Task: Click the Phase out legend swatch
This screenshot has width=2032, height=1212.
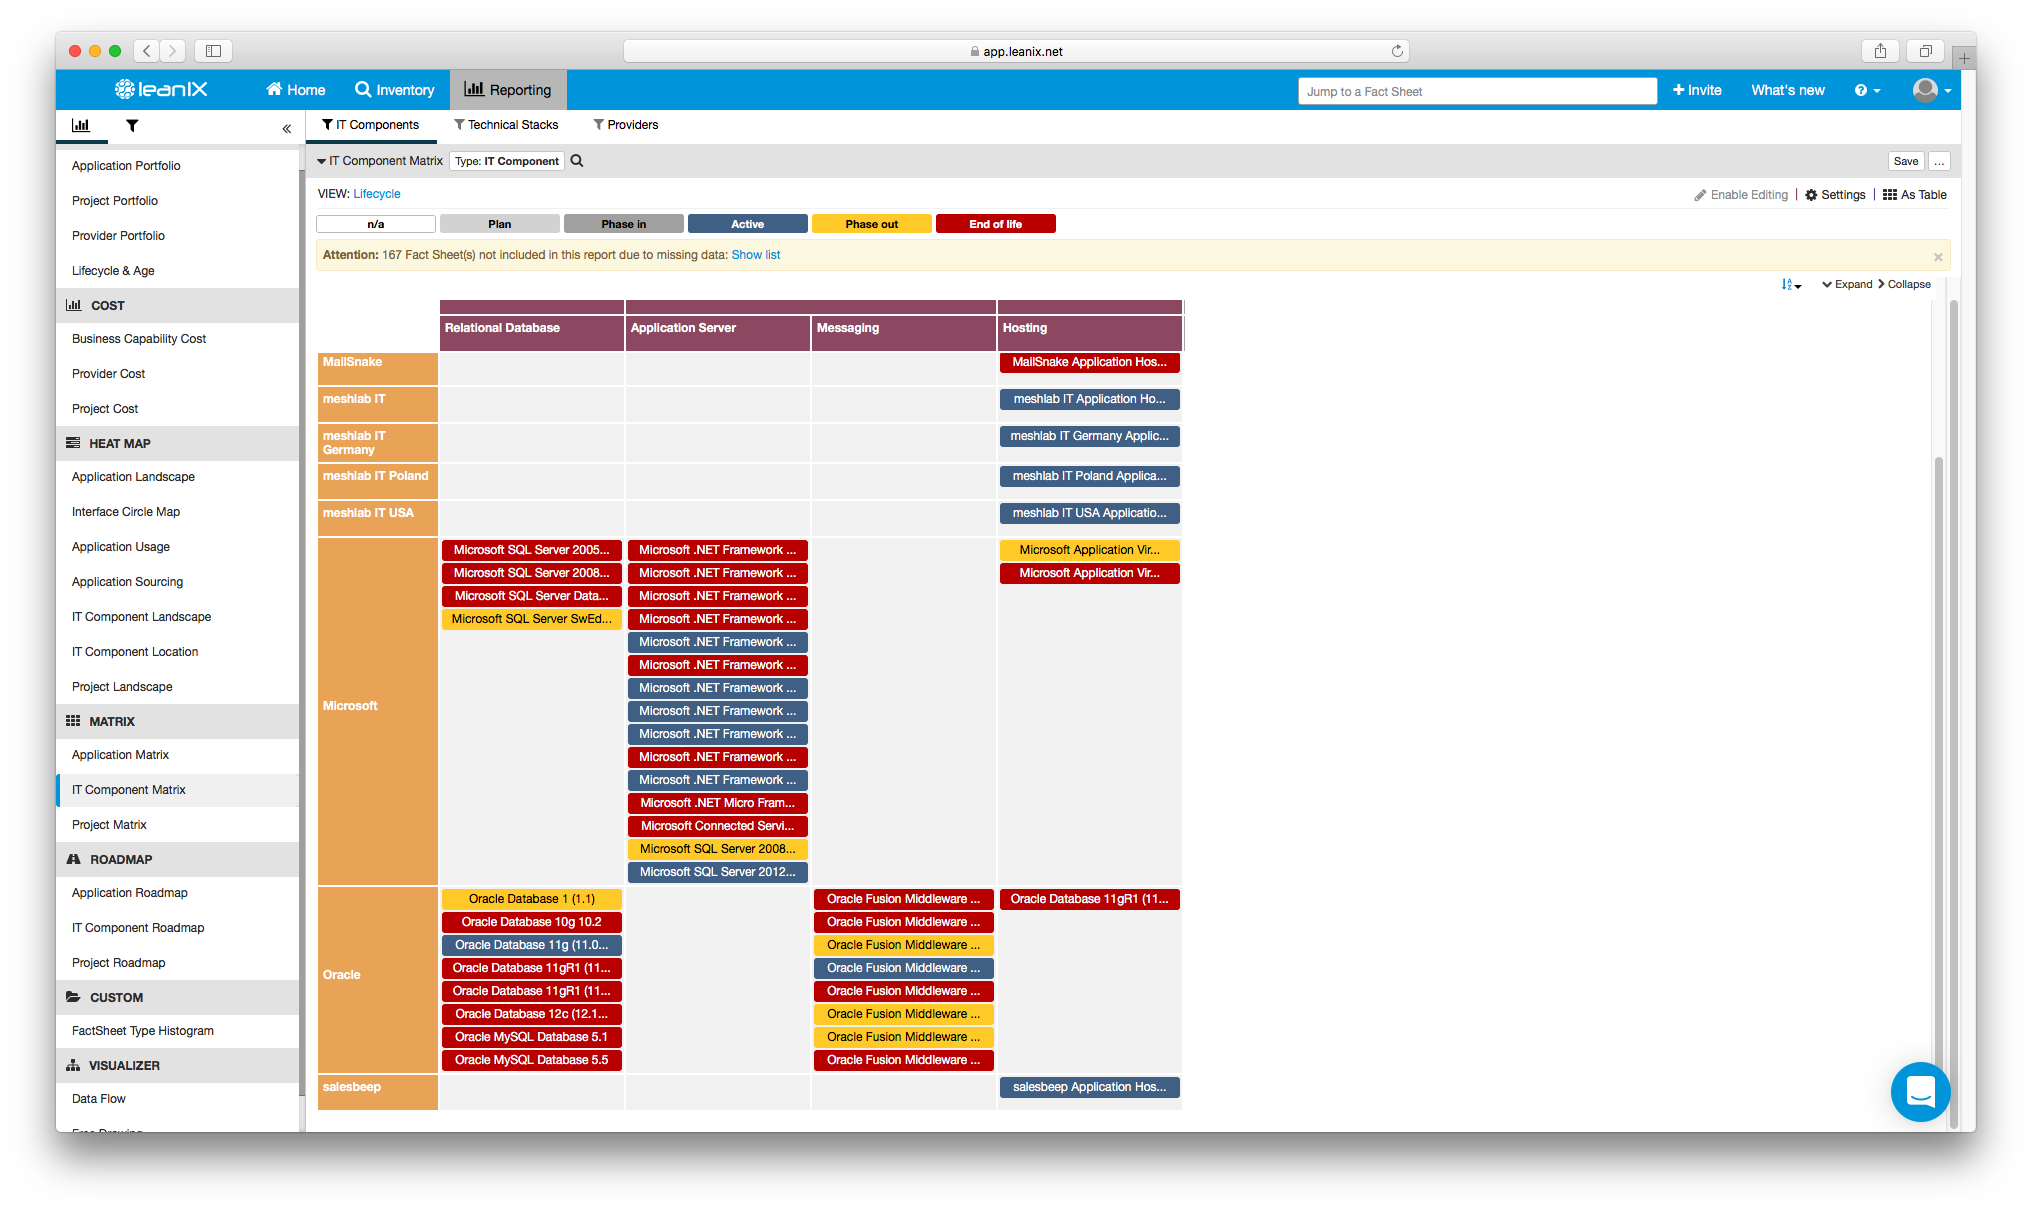Action: (872, 224)
